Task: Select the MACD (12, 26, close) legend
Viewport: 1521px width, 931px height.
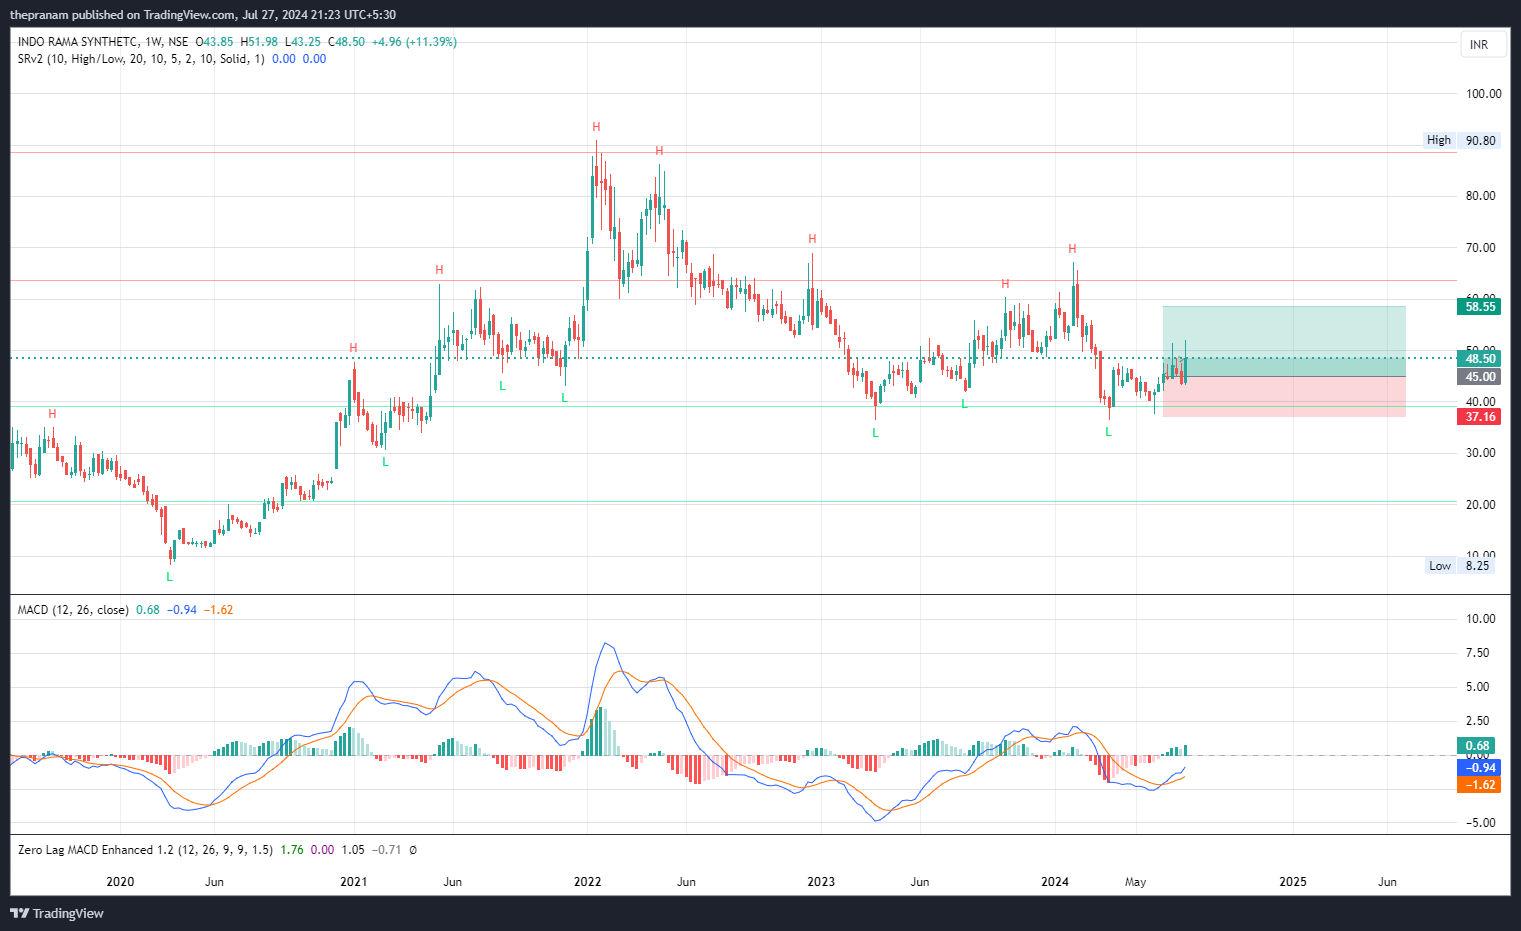Action: (x=73, y=610)
